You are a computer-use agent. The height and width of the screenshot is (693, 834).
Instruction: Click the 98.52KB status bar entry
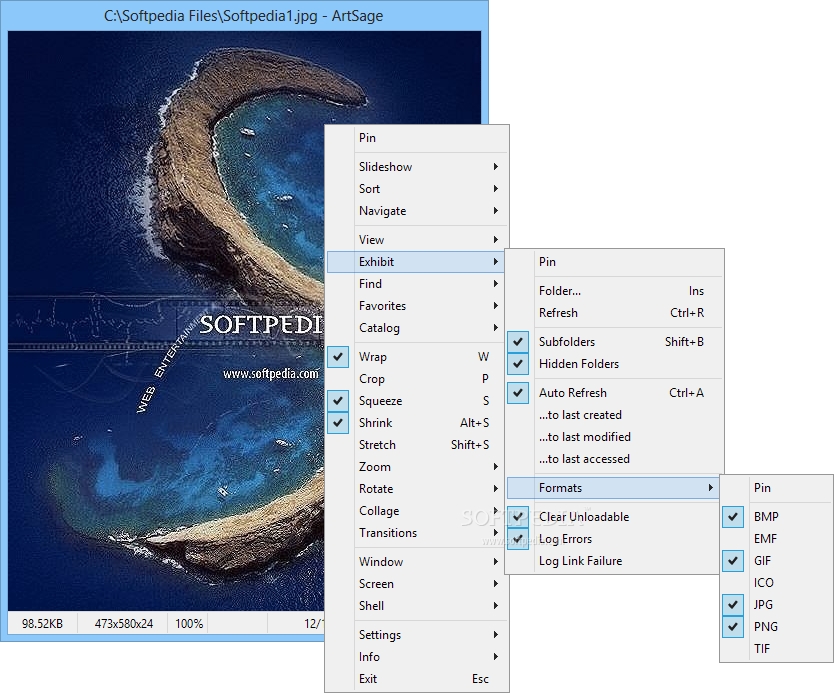[x=42, y=624]
